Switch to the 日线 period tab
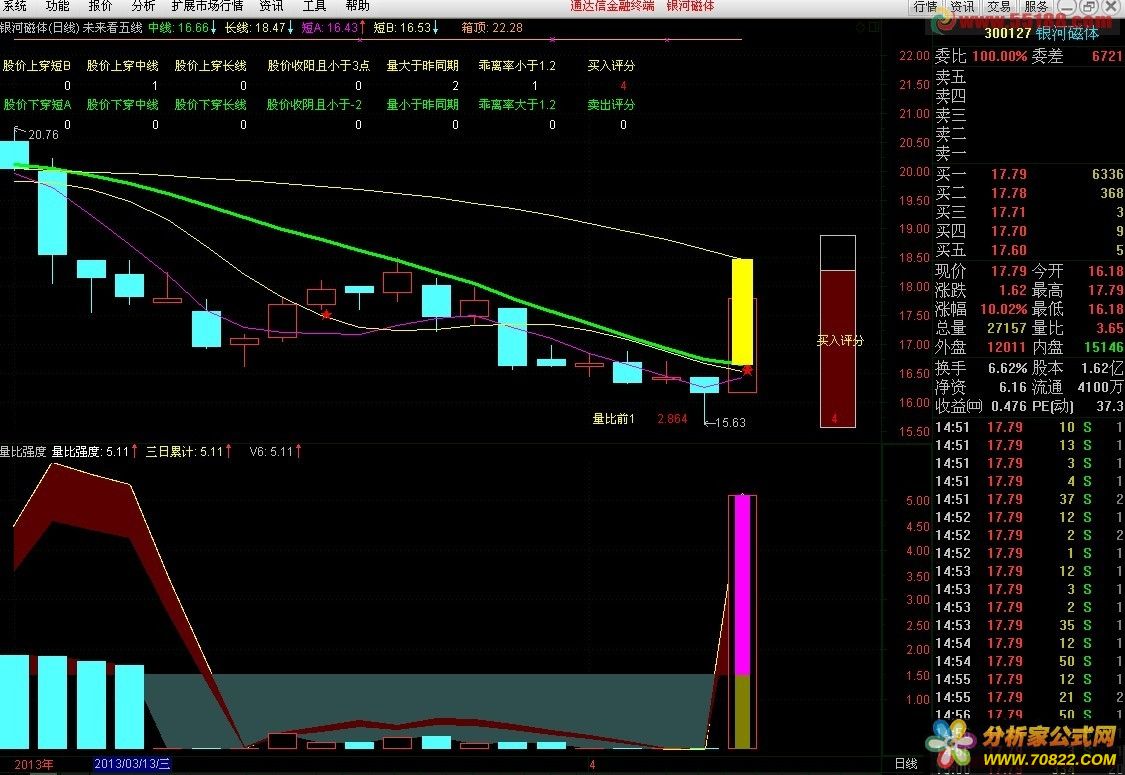This screenshot has width=1125, height=775. coord(906,764)
